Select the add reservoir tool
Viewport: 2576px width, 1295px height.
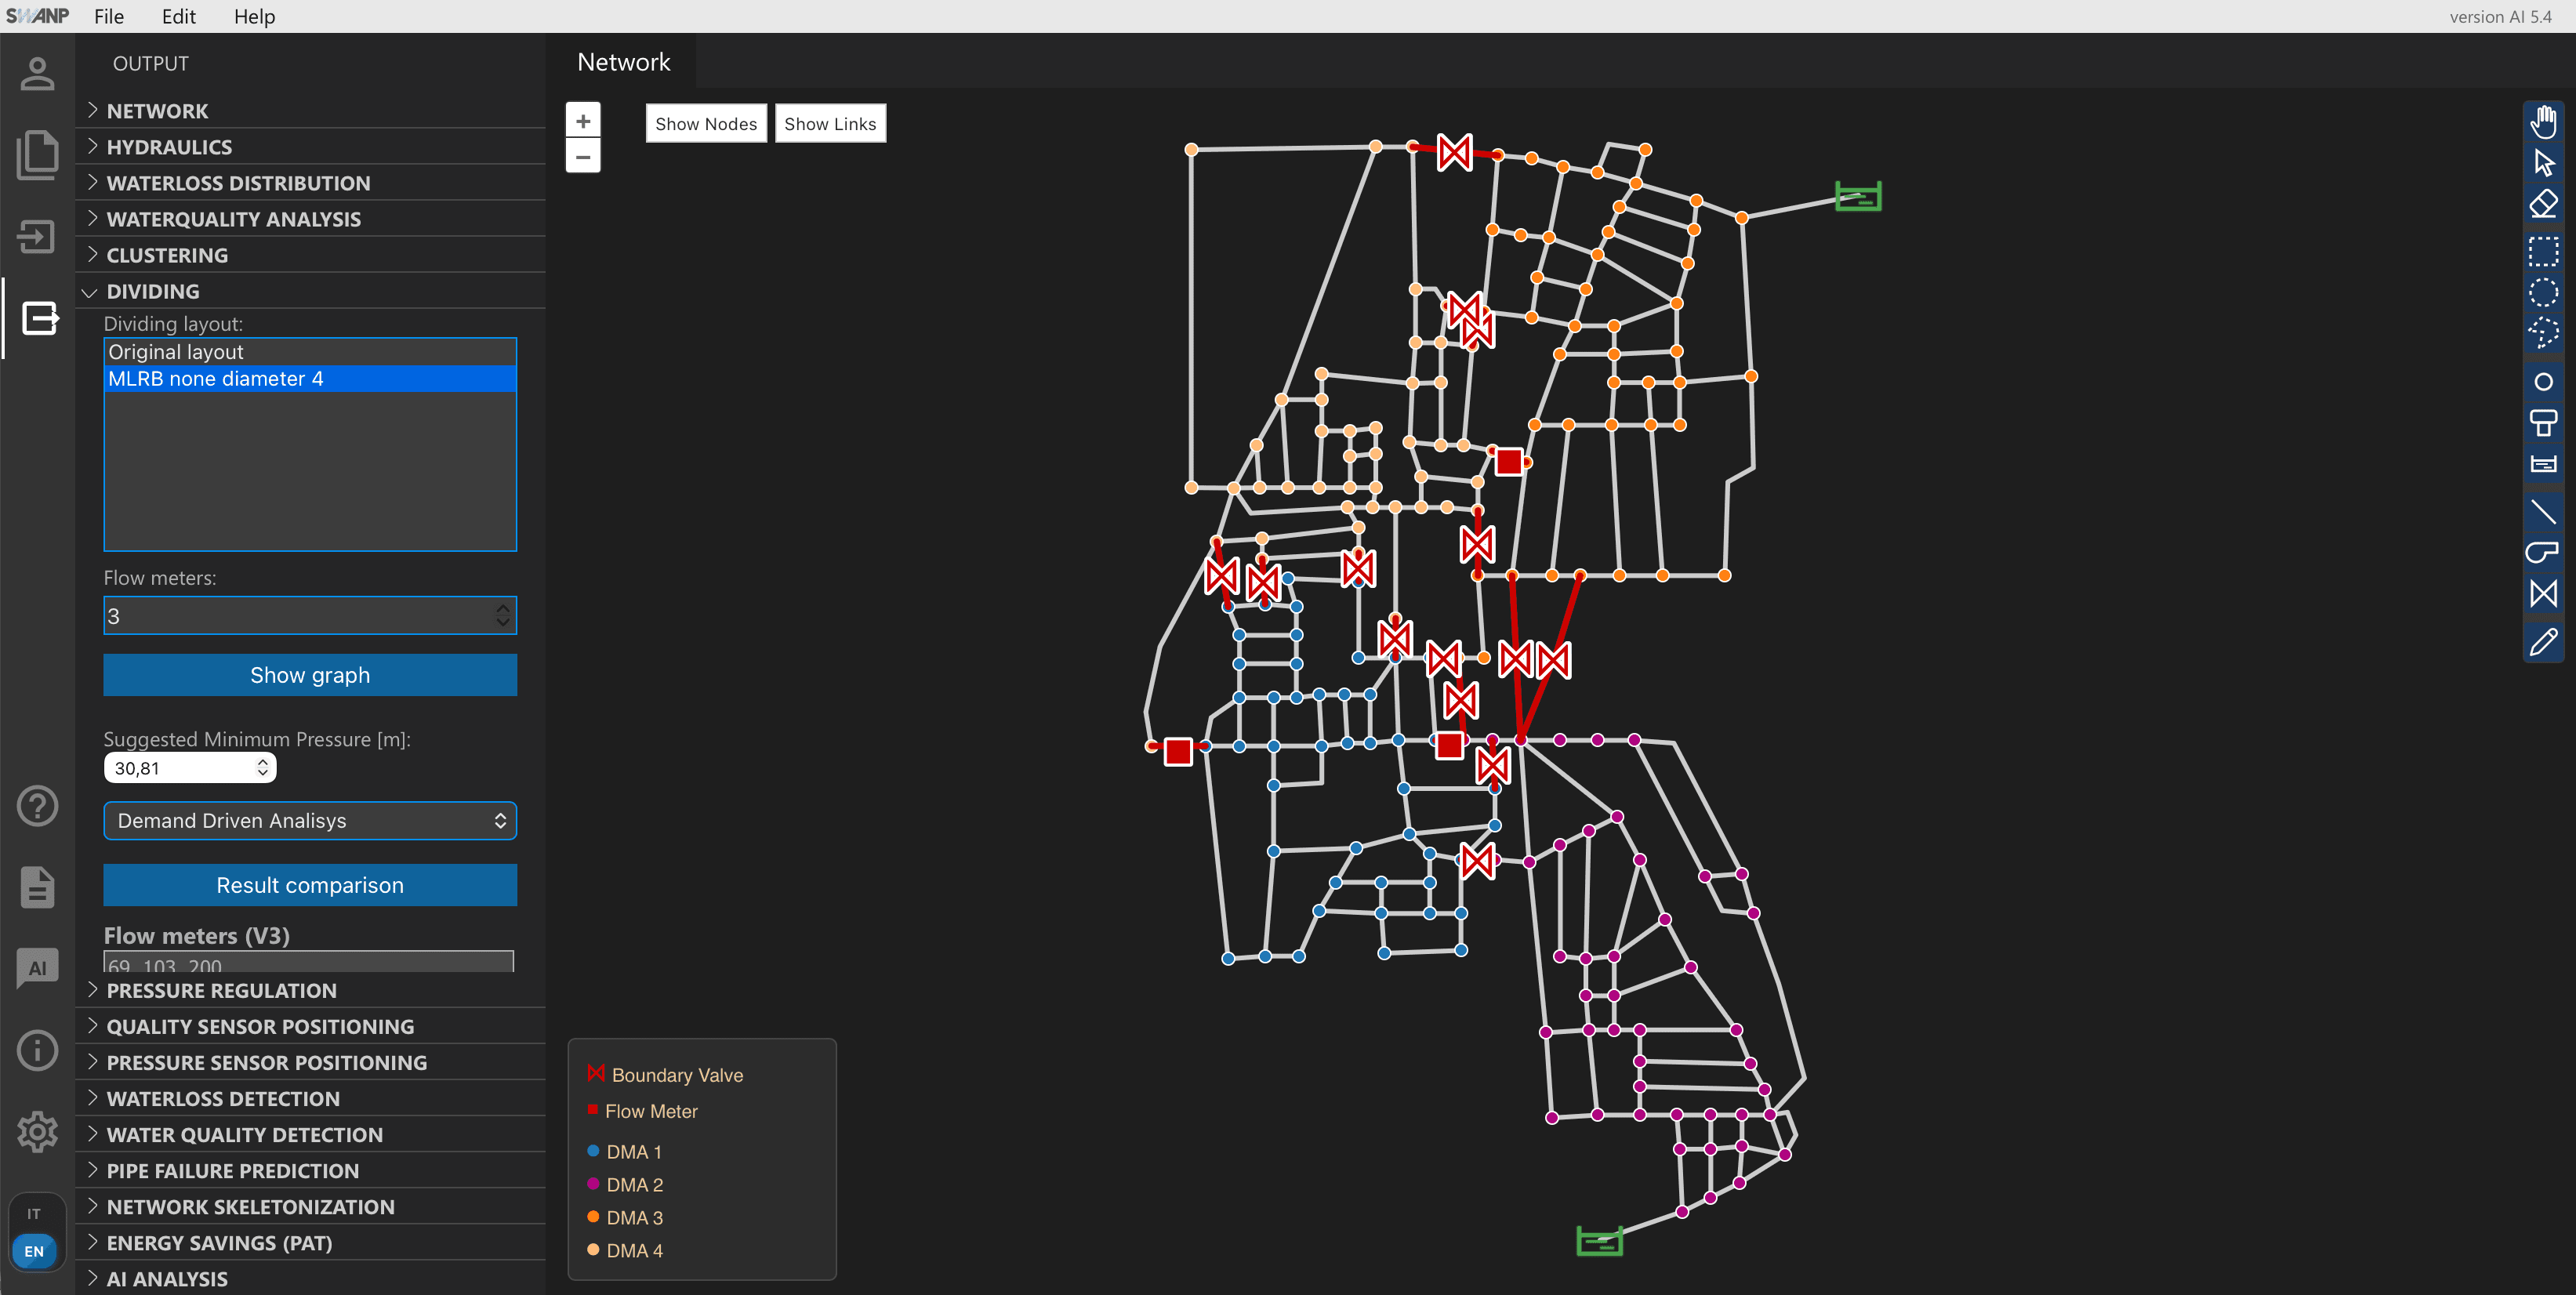click(2543, 464)
